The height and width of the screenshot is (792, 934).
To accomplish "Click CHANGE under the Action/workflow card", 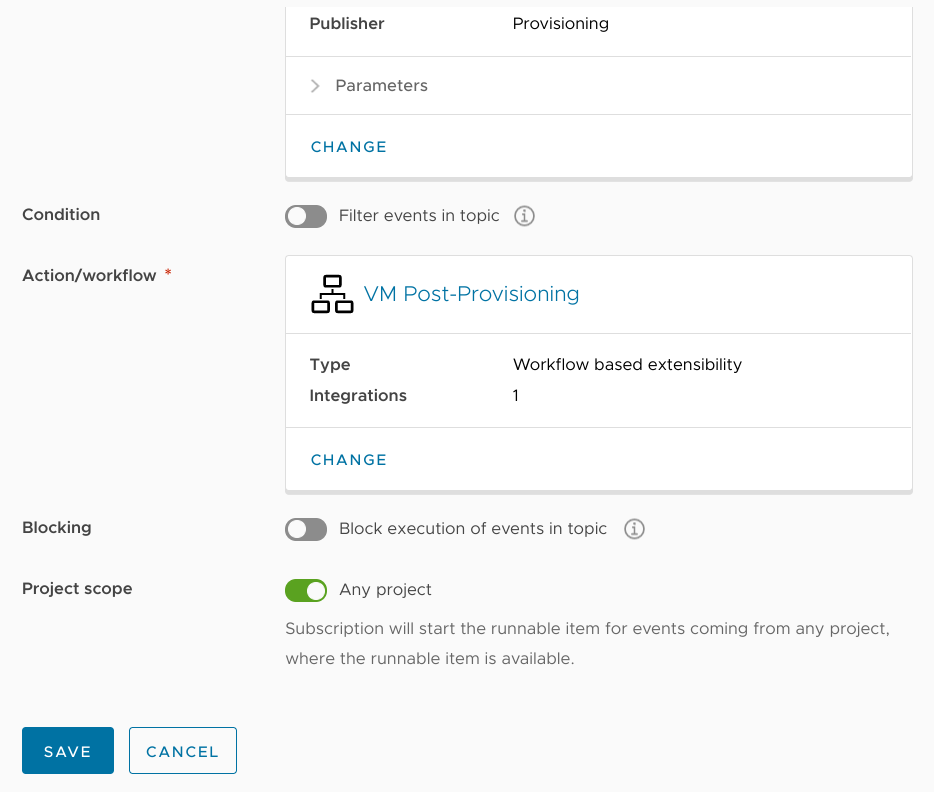I will pos(349,460).
